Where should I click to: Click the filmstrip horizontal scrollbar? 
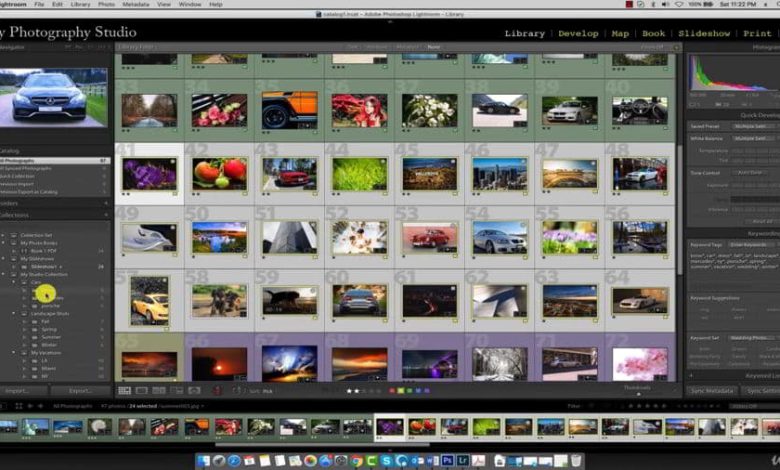click(322, 444)
